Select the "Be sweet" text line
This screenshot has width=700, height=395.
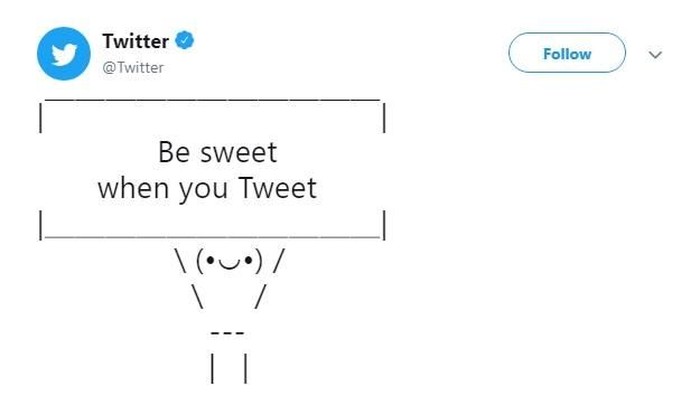point(217,153)
